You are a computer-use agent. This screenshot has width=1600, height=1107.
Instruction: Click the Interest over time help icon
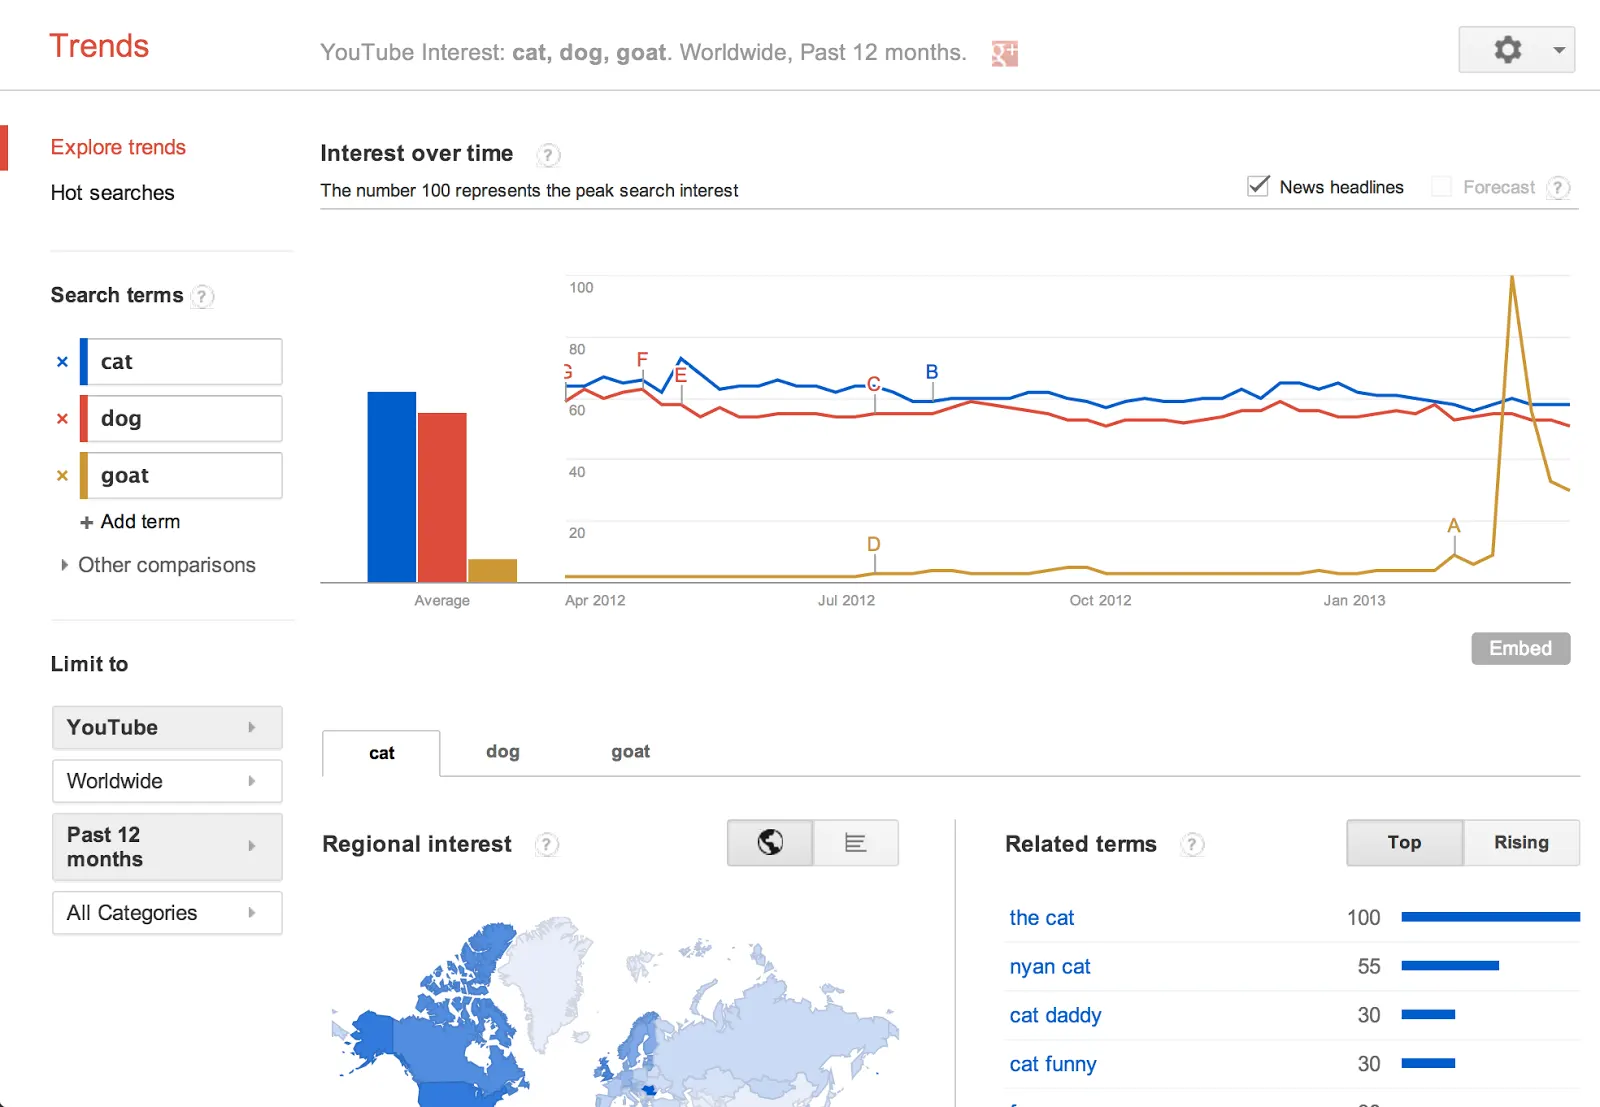(x=547, y=156)
